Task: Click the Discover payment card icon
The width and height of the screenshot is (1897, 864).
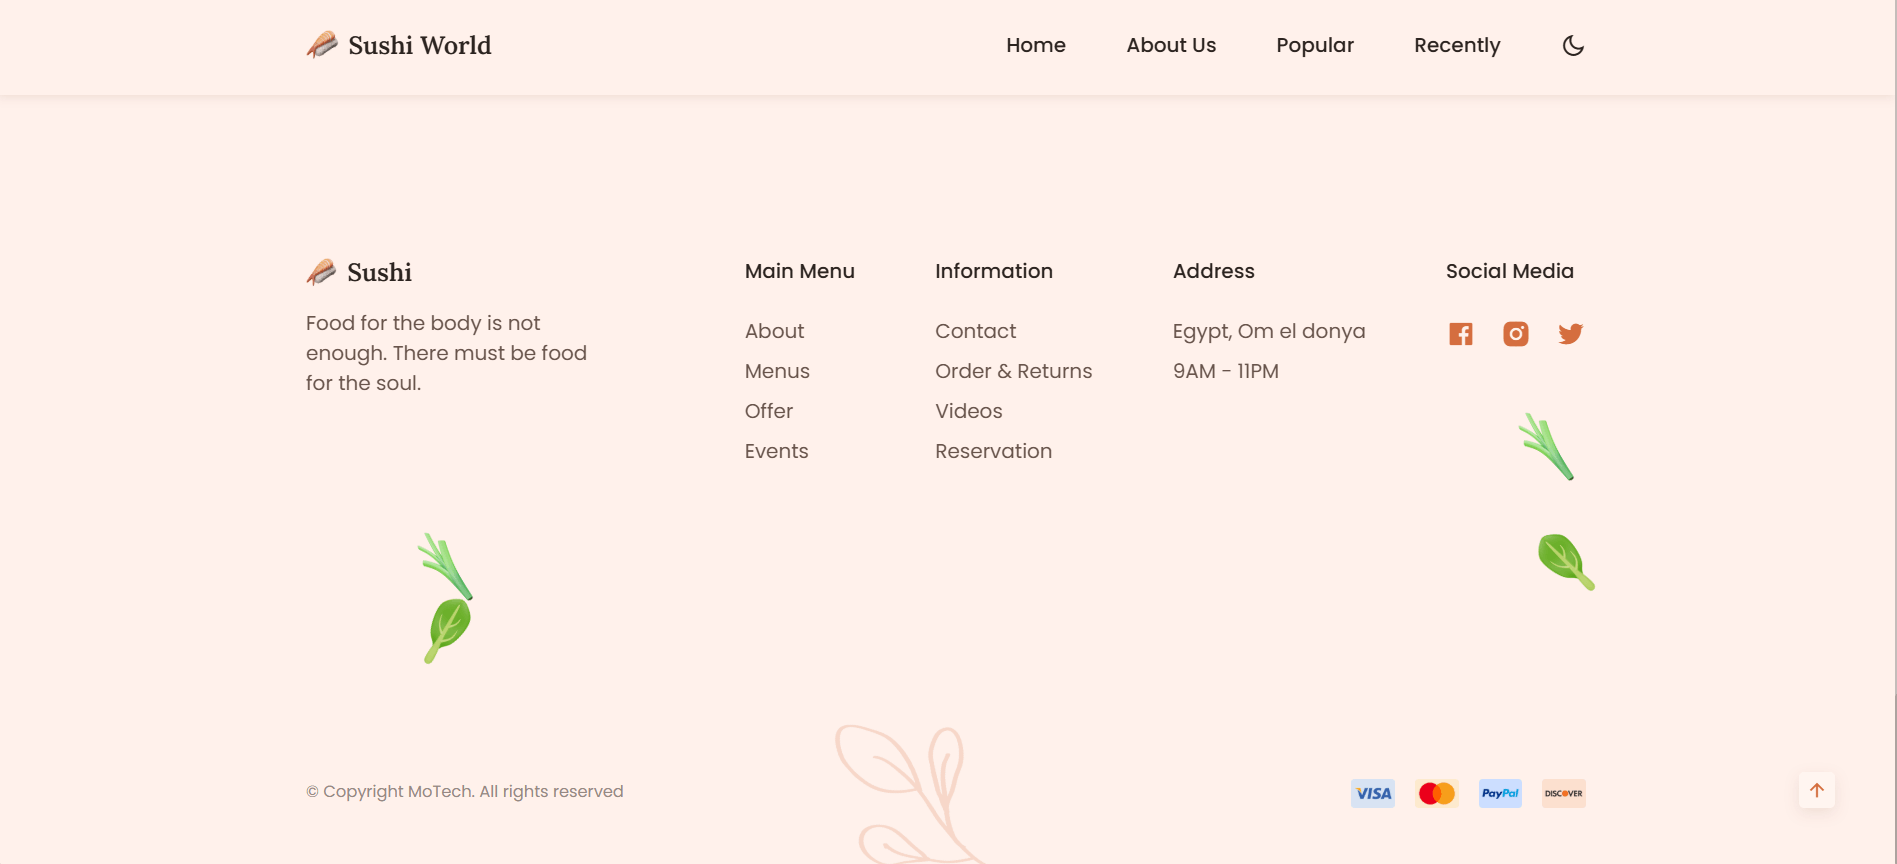Action: 1563,793
